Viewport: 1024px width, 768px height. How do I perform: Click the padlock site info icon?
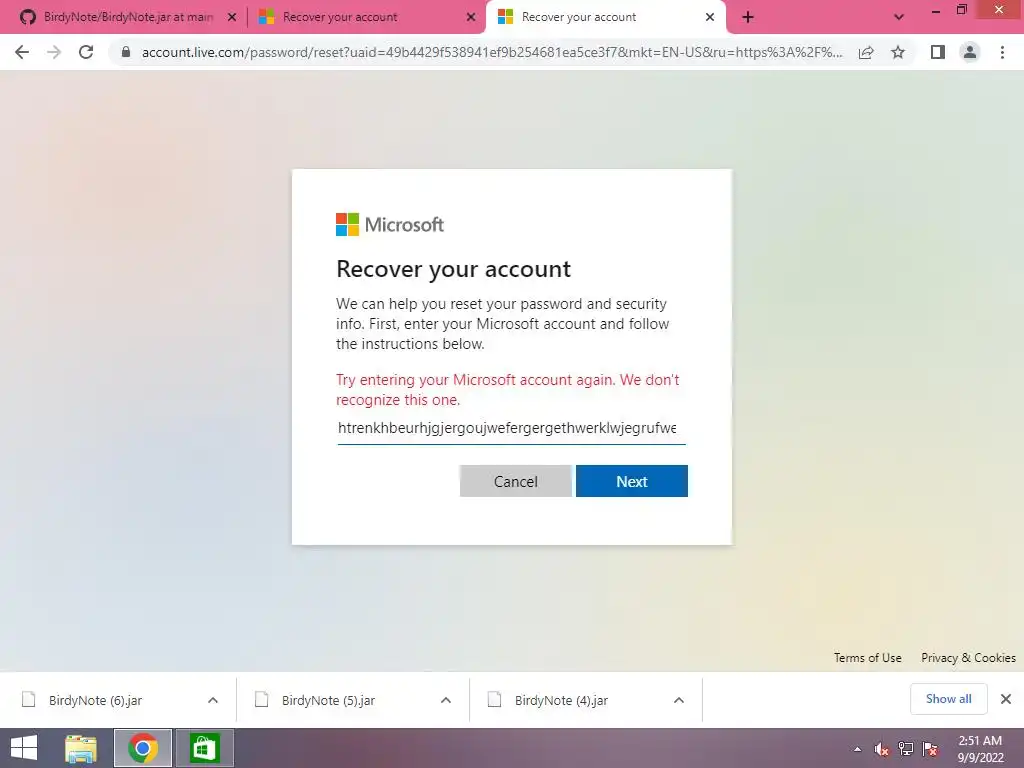pyautogui.click(x=126, y=52)
